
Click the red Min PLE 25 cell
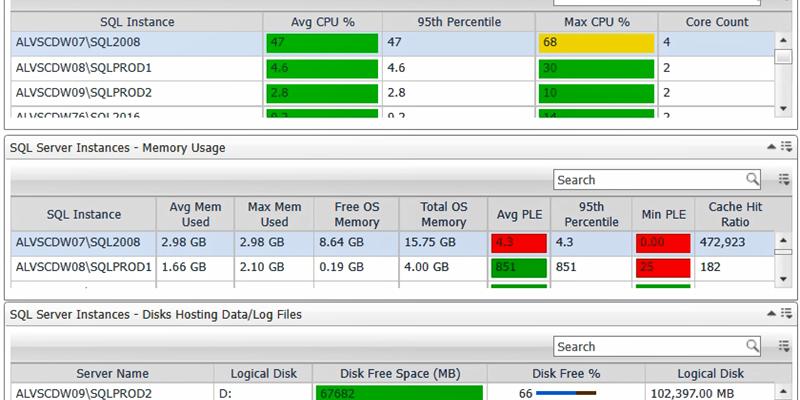[x=663, y=268]
